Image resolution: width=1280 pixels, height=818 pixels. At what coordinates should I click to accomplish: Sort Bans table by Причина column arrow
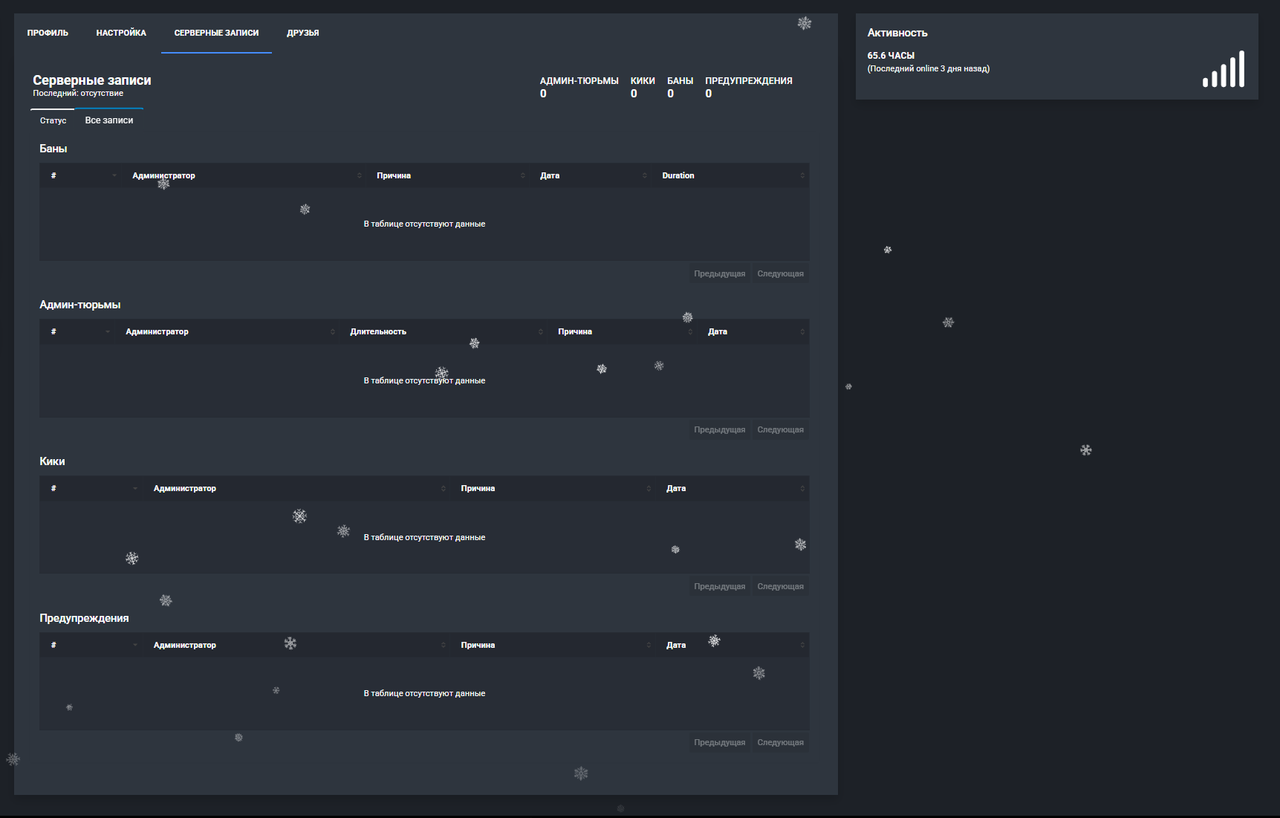pos(522,176)
